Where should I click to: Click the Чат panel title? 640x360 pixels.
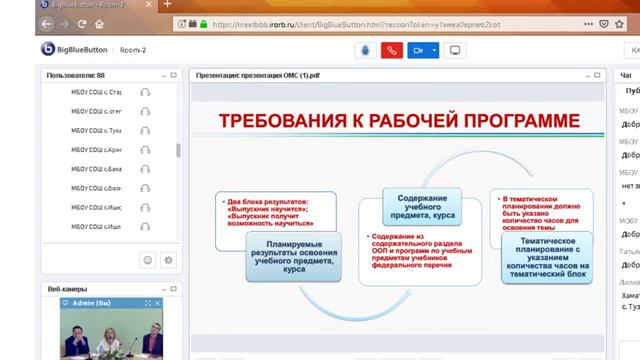(626, 76)
